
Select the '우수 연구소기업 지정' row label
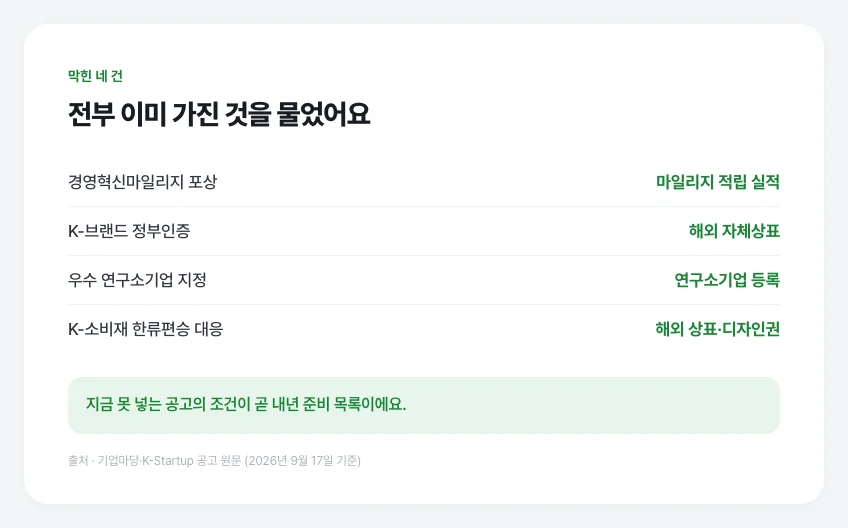point(137,280)
